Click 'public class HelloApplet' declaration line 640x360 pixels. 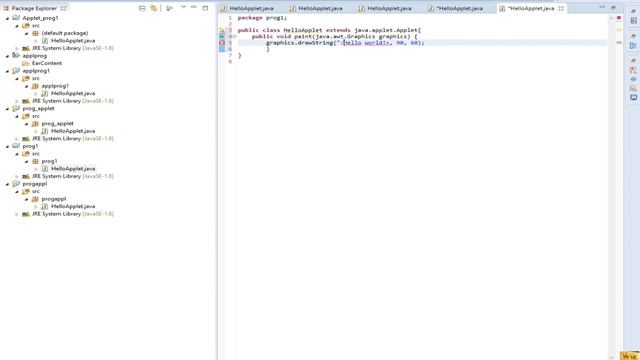329,30
